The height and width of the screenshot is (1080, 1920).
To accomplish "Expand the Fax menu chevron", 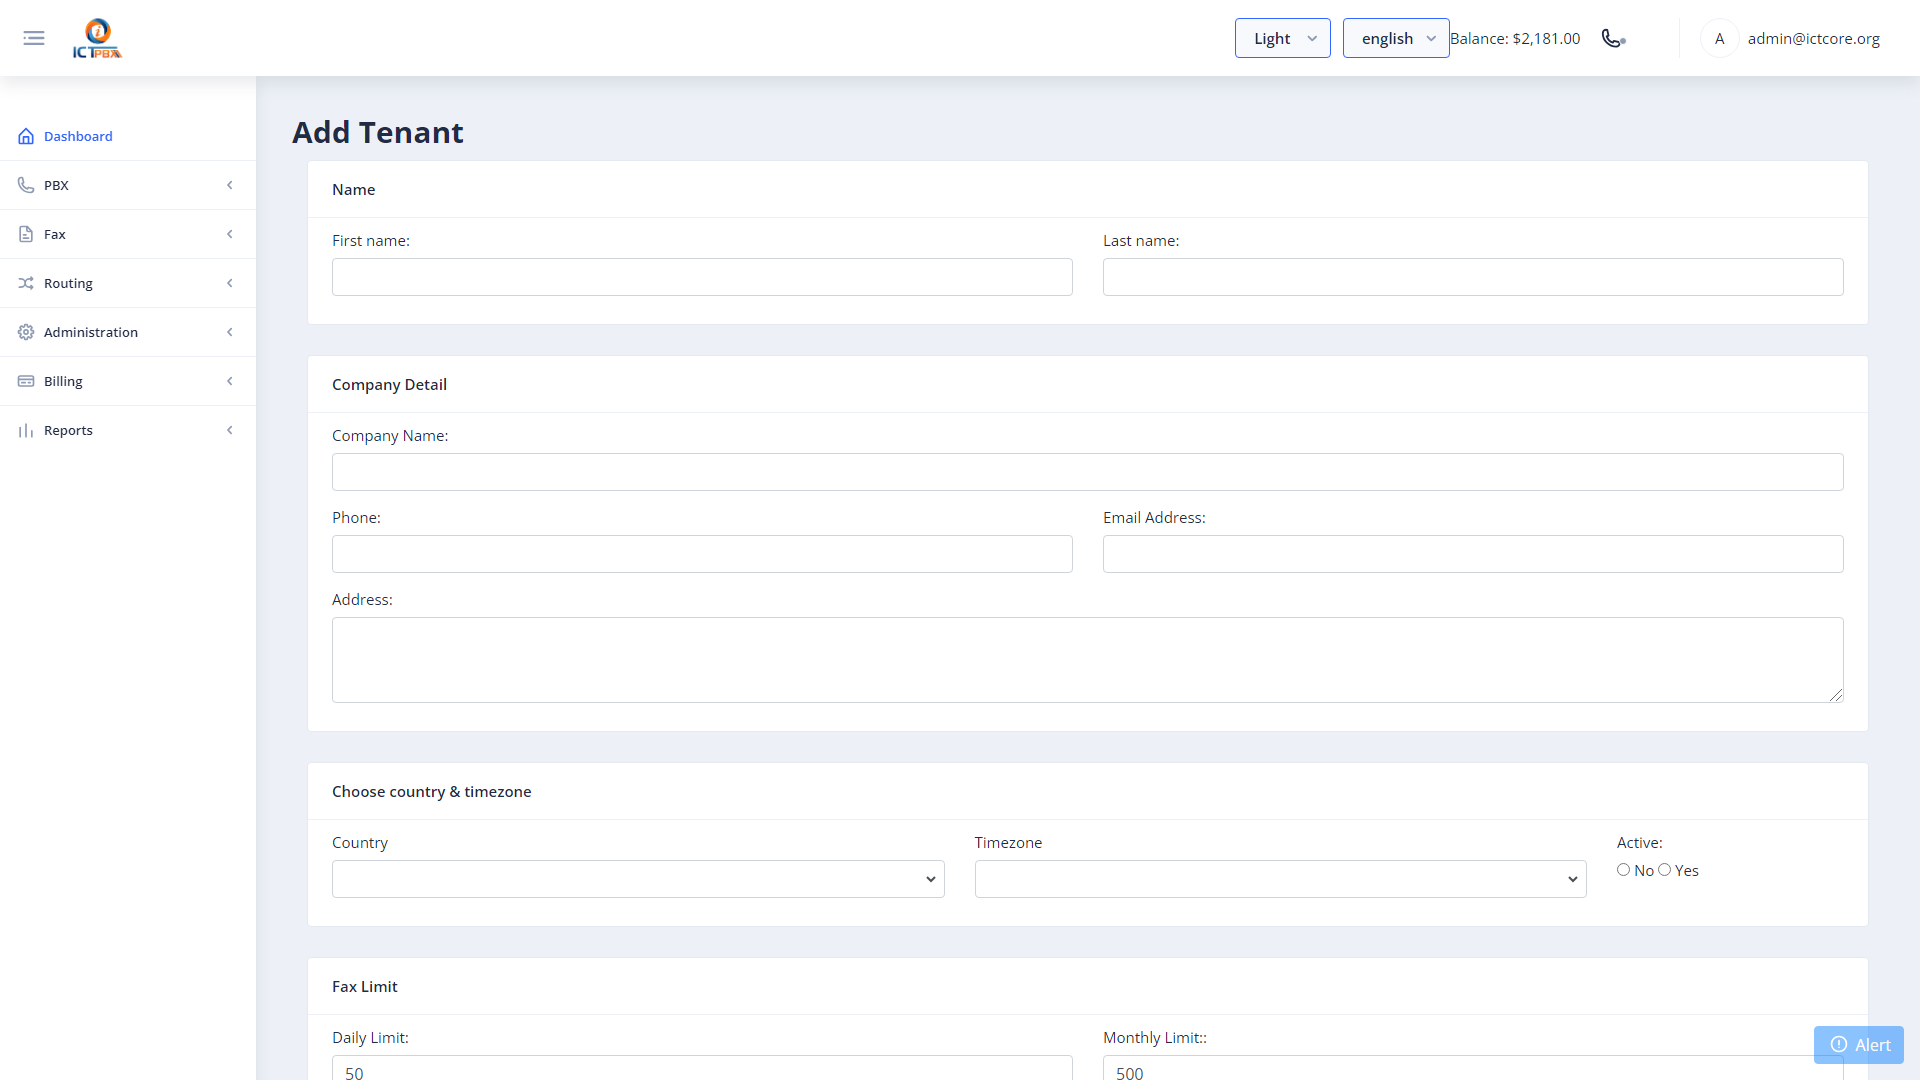I will (x=230, y=234).
